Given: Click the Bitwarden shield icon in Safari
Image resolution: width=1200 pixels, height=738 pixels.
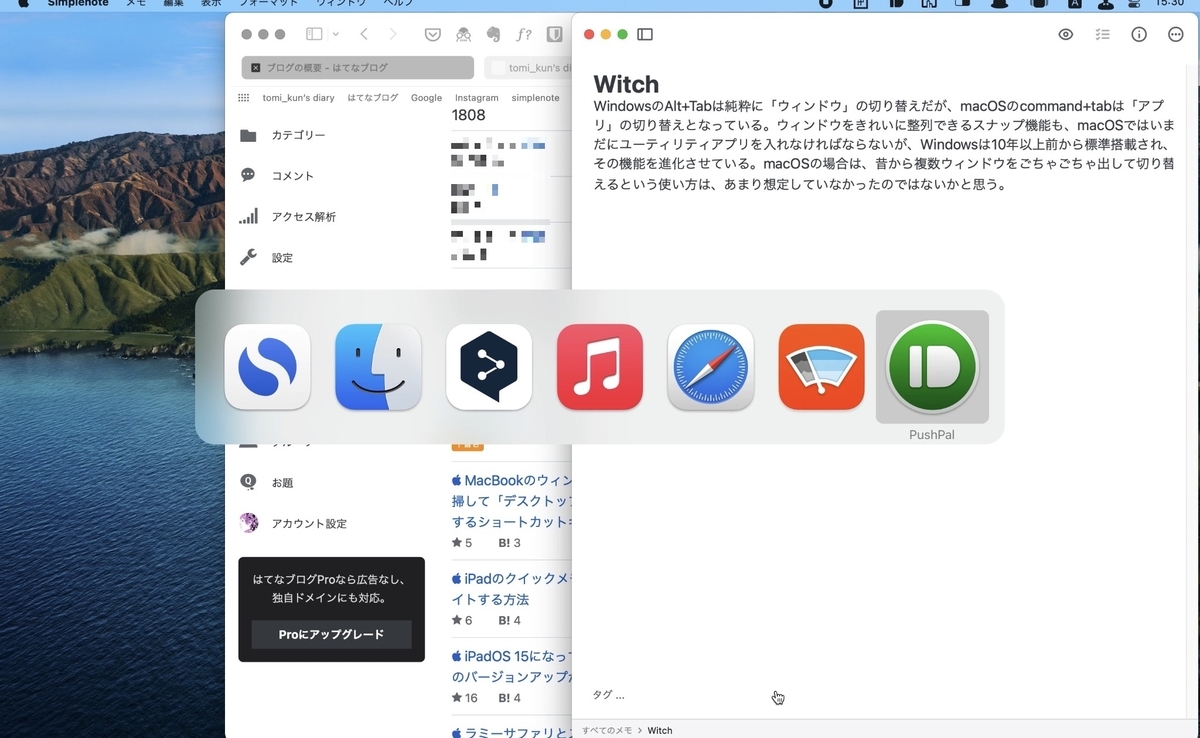Looking at the screenshot, I should pos(554,34).
